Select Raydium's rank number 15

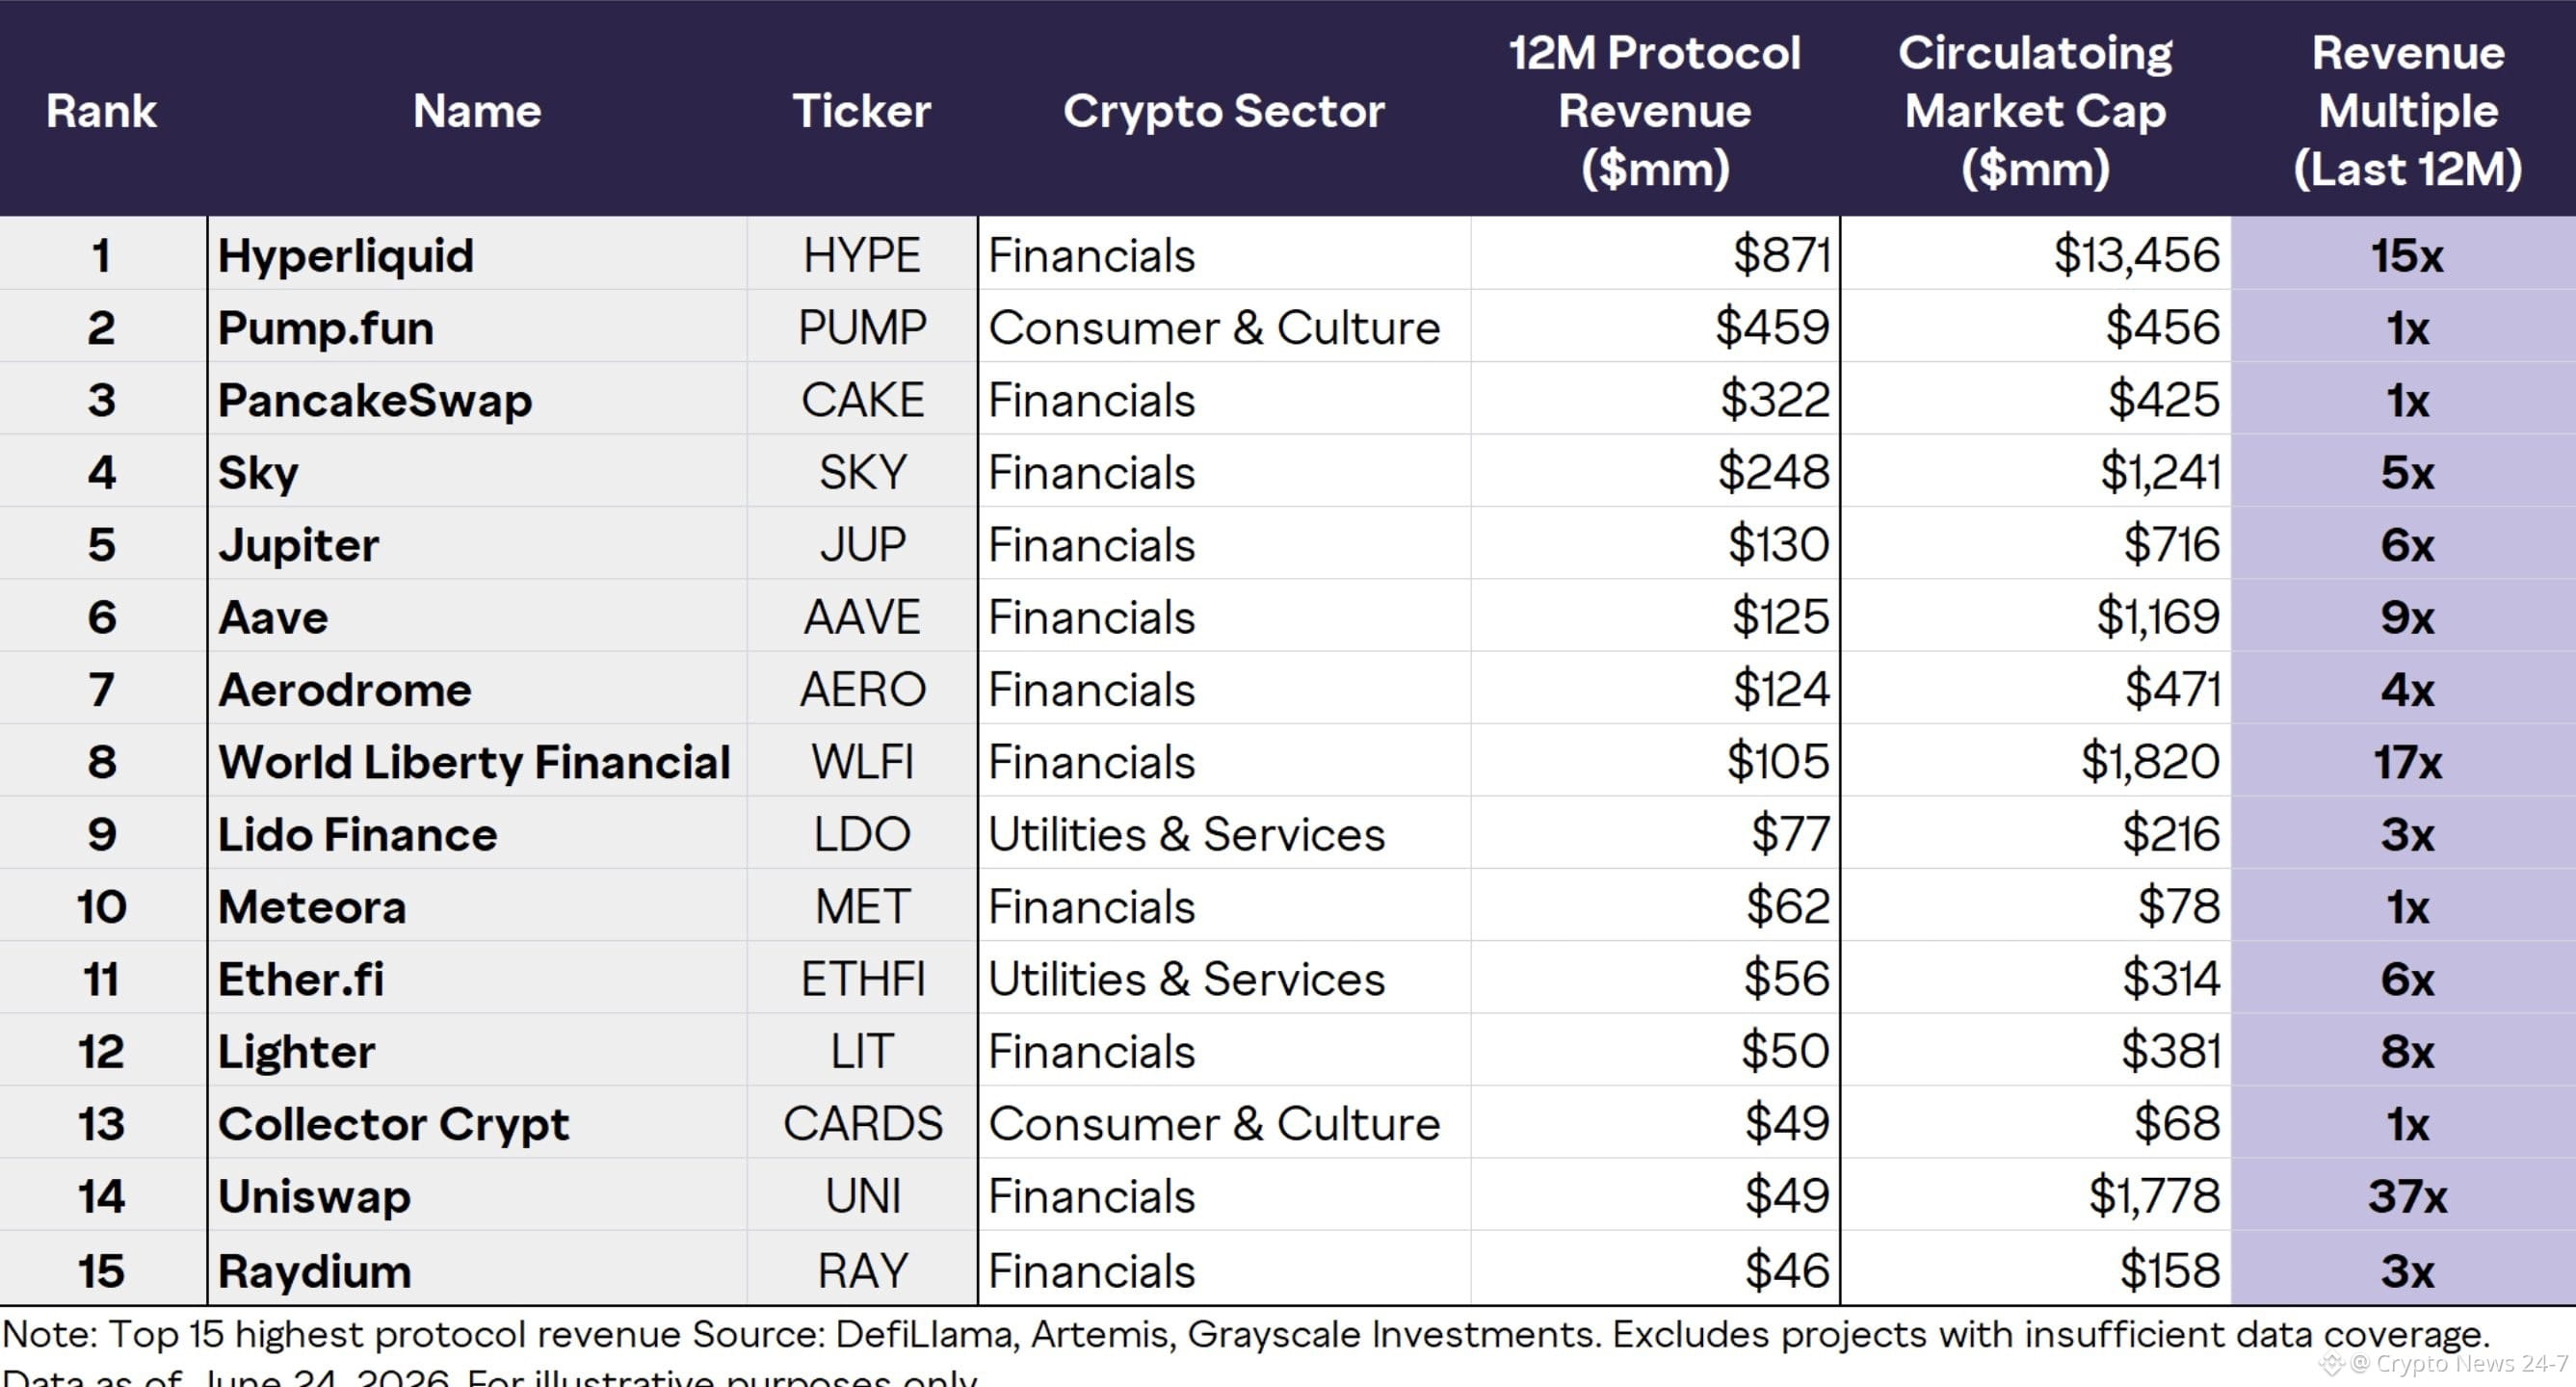[101, 1271]
